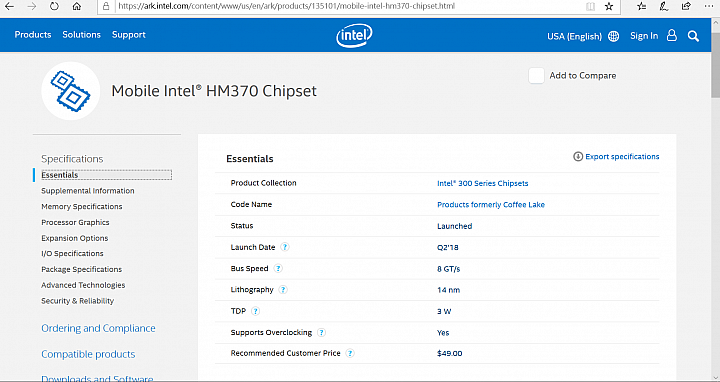Go back with the browser back arrow

9,6
